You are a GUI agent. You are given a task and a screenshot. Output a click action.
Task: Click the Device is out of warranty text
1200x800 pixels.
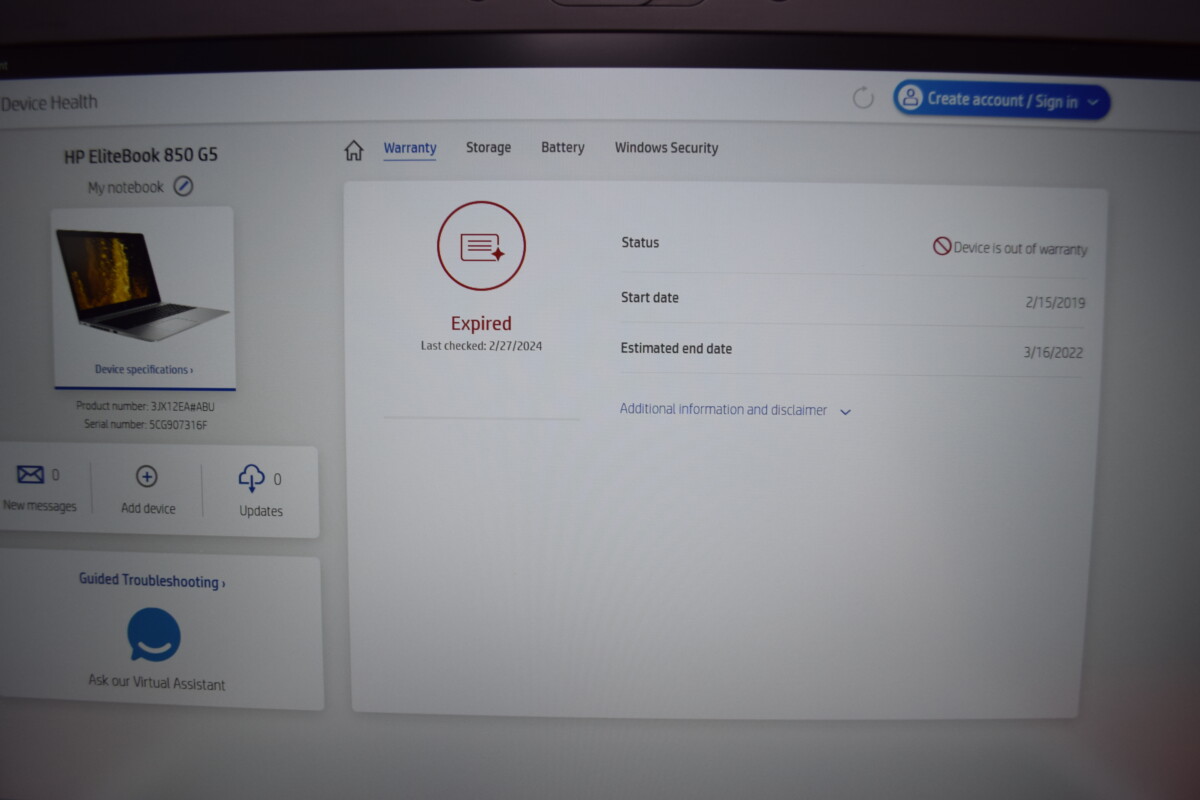[x=1020, y=249]
